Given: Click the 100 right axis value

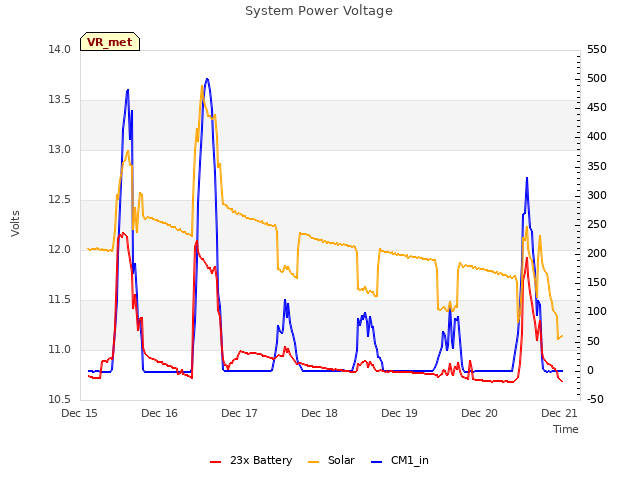Looking at the screenshot, I should (x=597, y=311).
